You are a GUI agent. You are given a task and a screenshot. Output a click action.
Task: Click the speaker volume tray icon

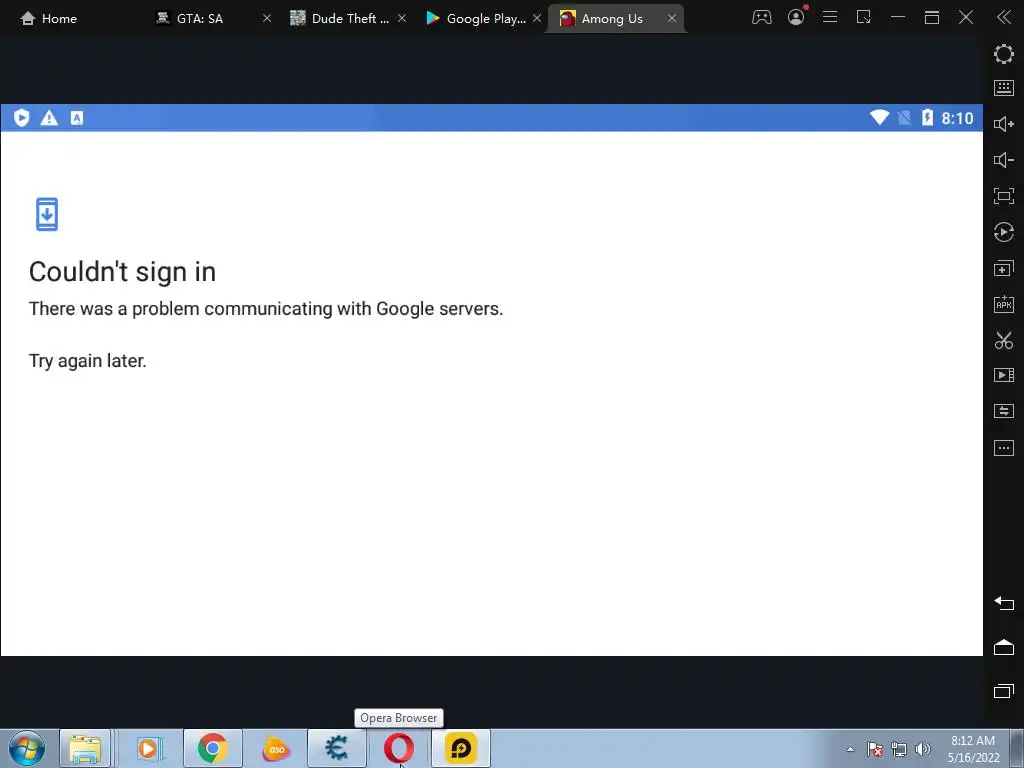pos(922,749)
